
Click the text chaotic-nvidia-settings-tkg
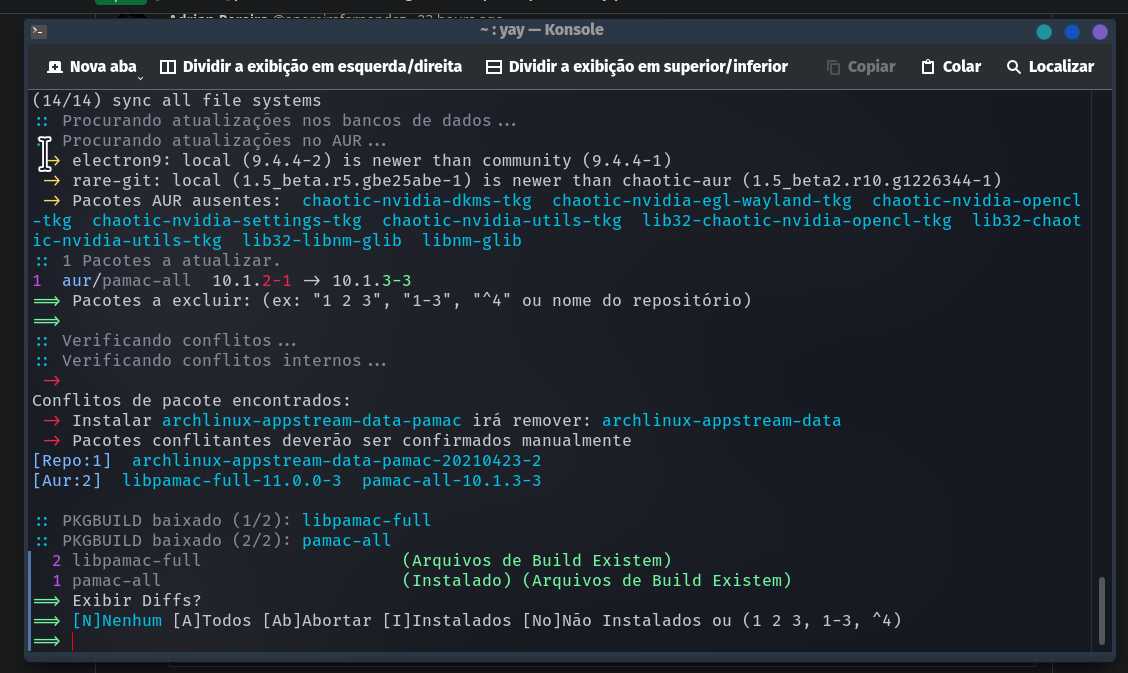point(227,221)
